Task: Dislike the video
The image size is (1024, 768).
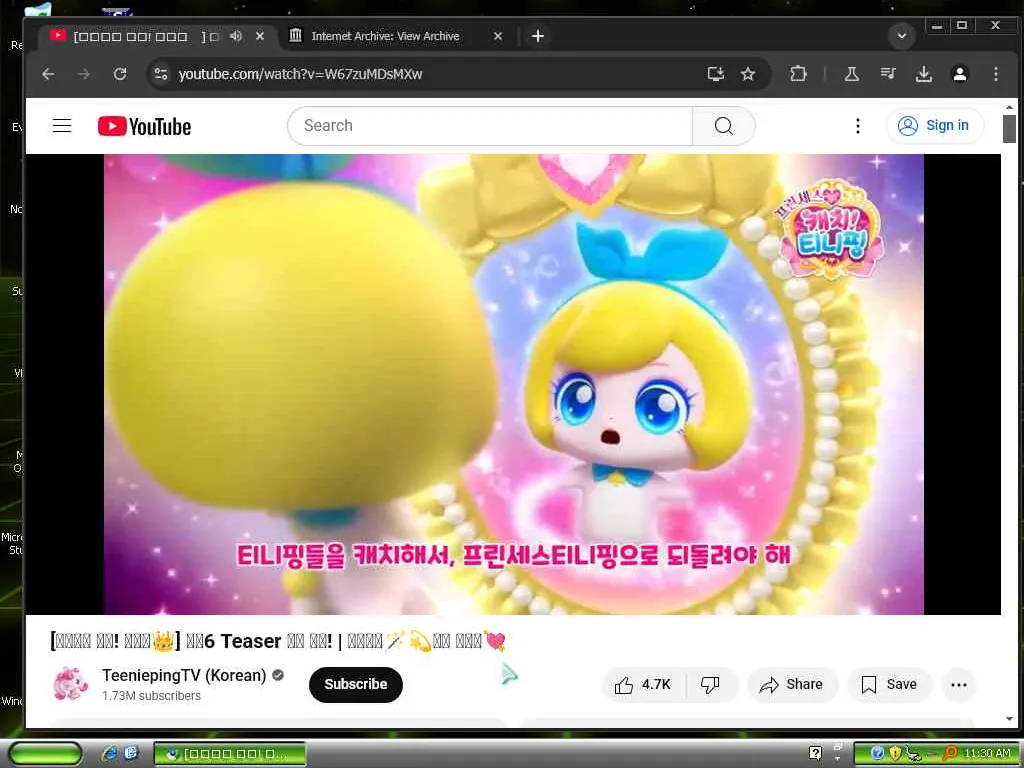Action: tap(711, 684)
